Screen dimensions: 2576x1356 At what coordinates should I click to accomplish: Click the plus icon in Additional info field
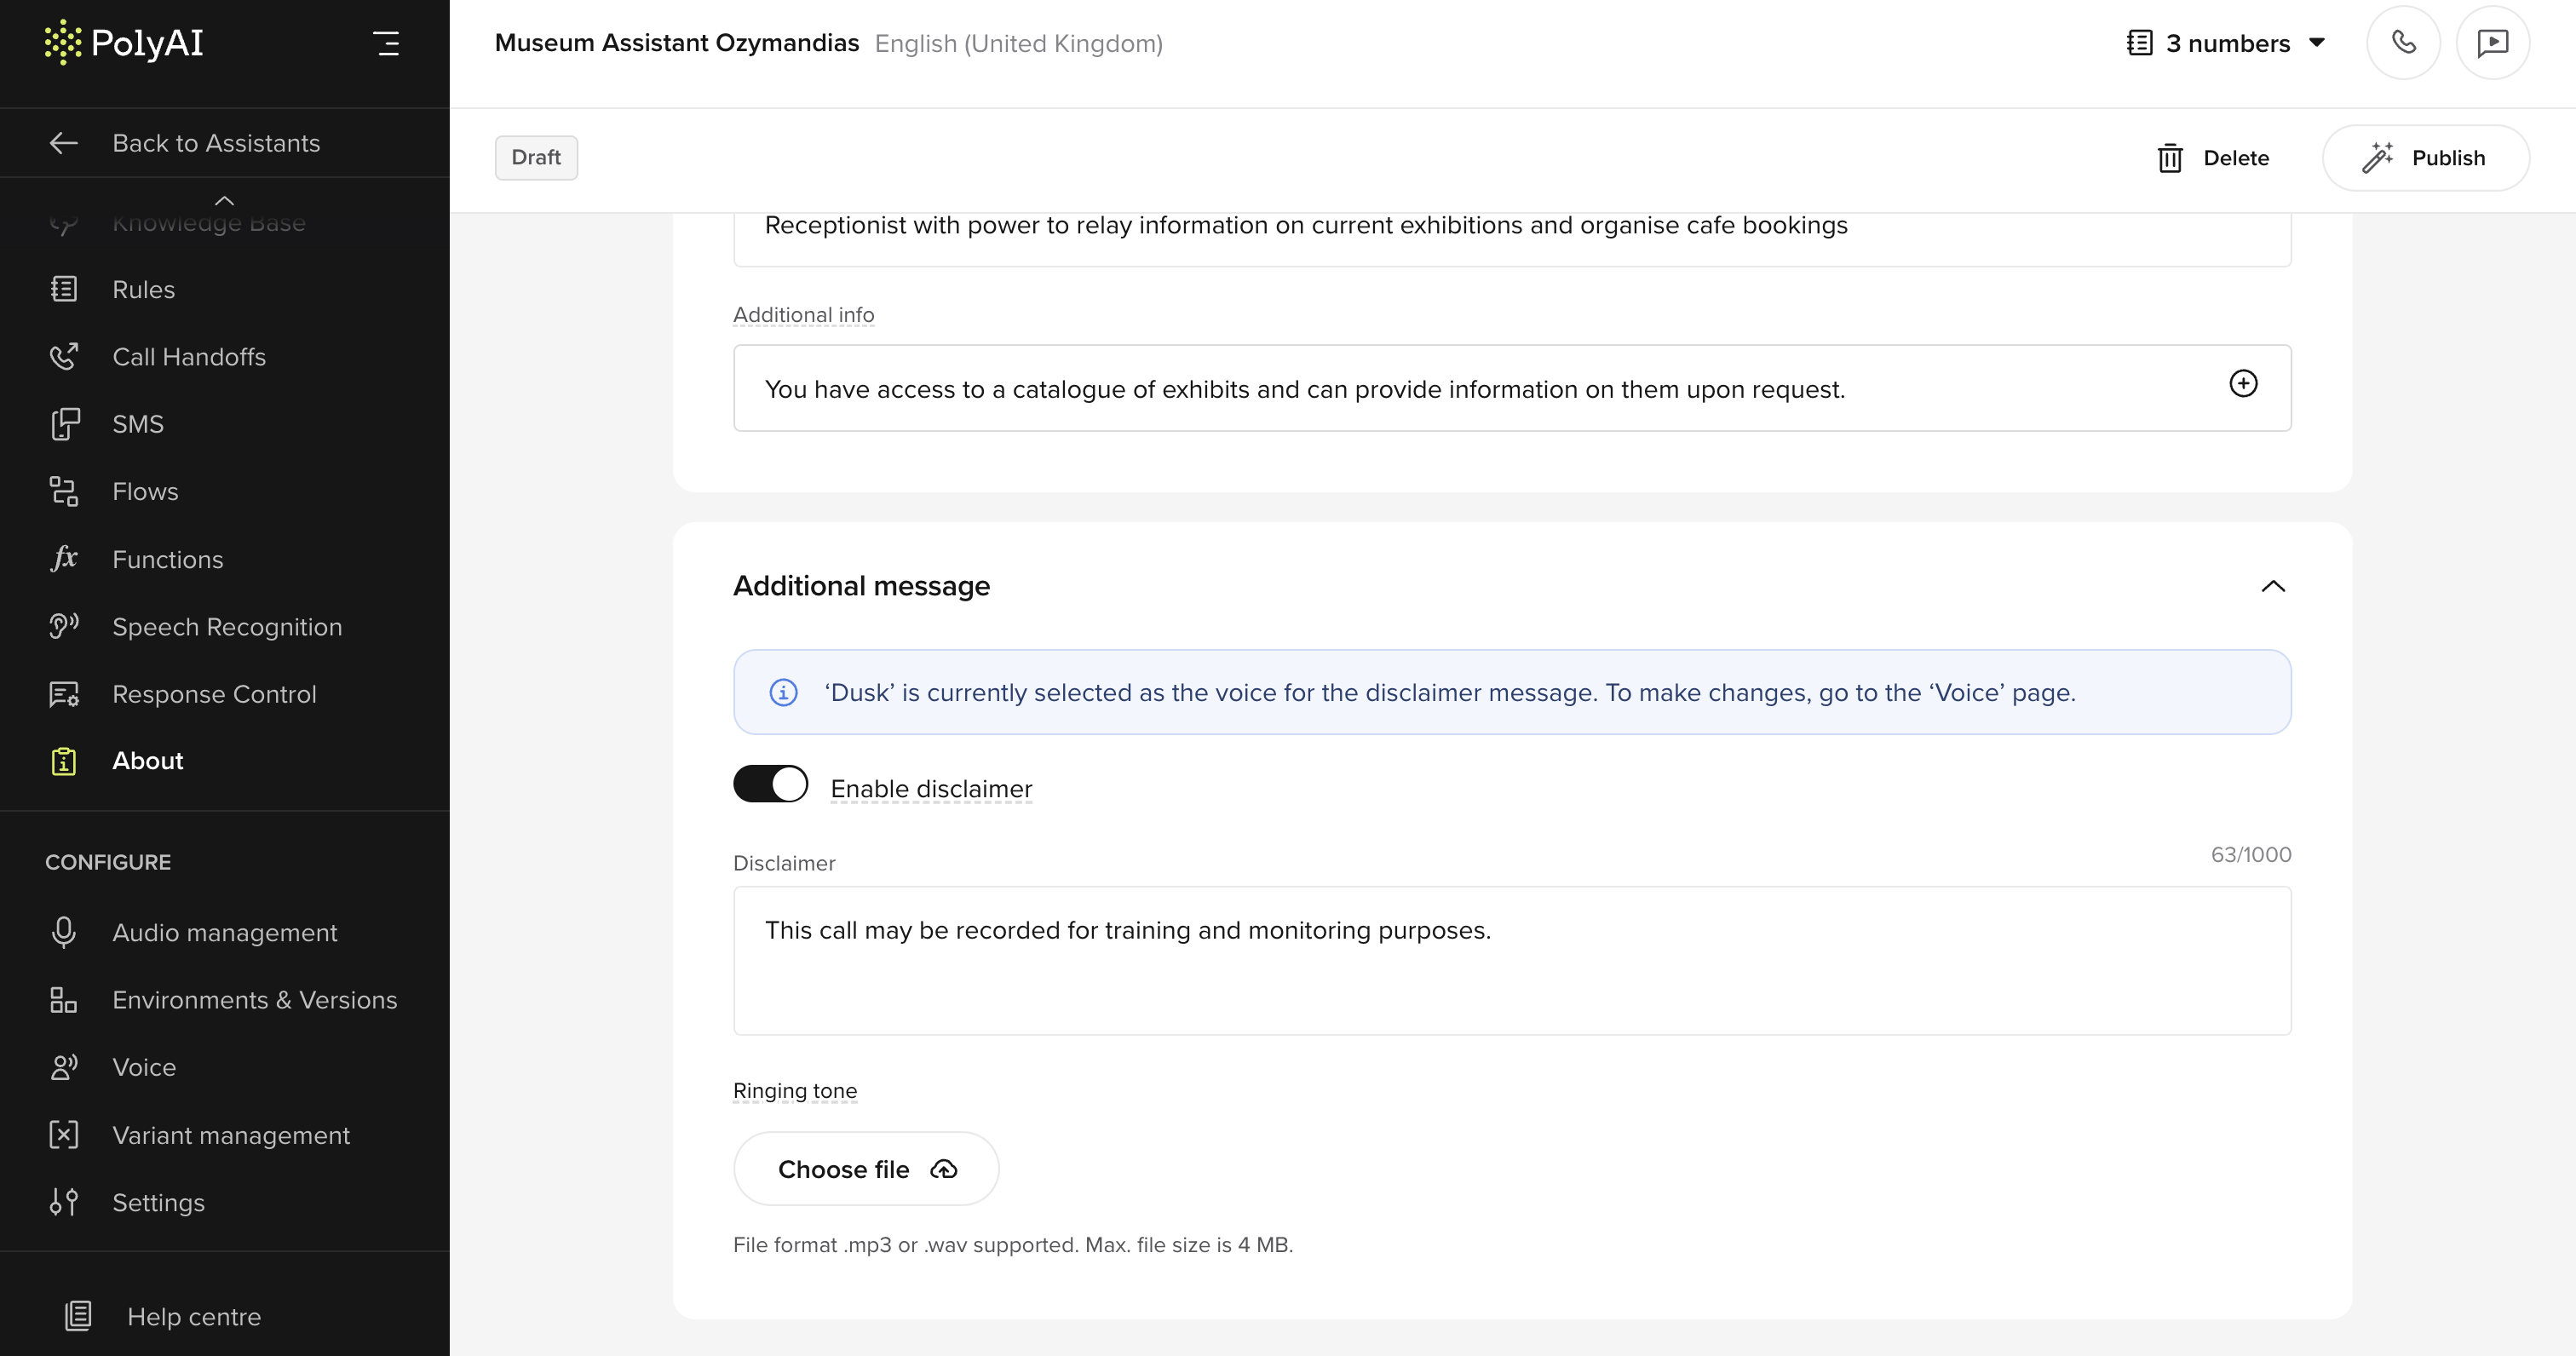pyautogui.click(x=2243, y=384)
